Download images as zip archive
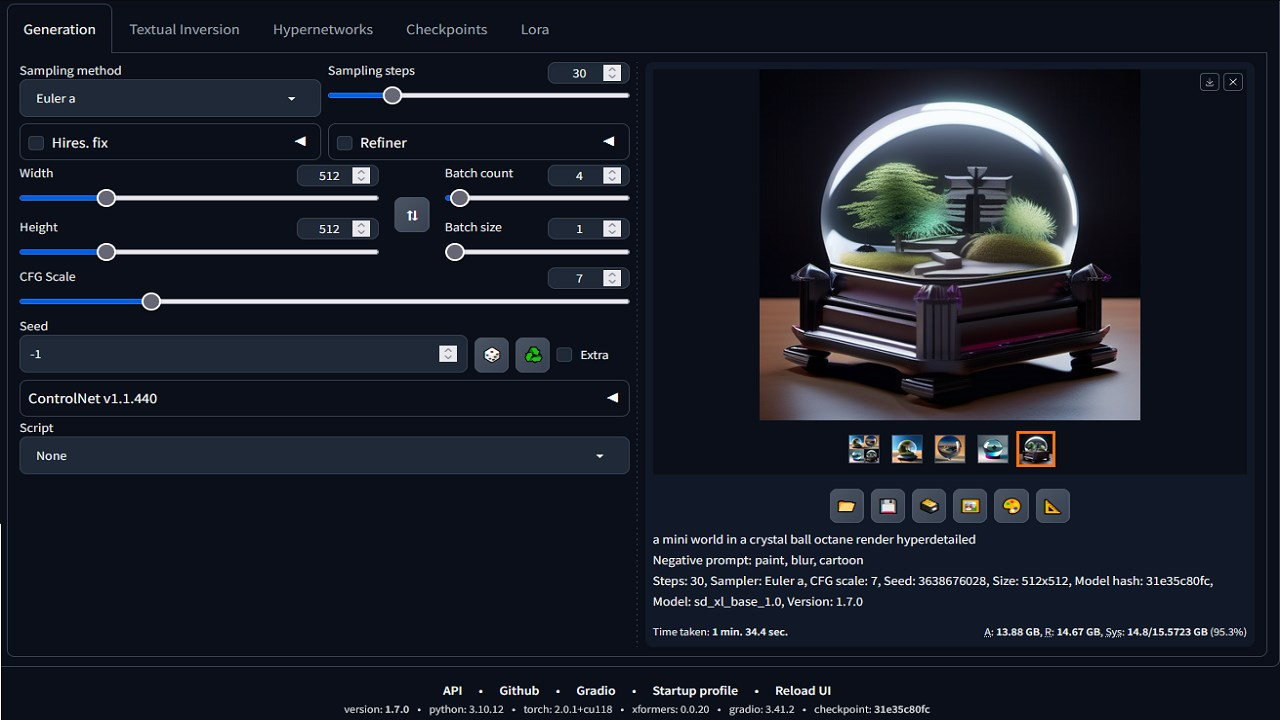 pos(928,505)
